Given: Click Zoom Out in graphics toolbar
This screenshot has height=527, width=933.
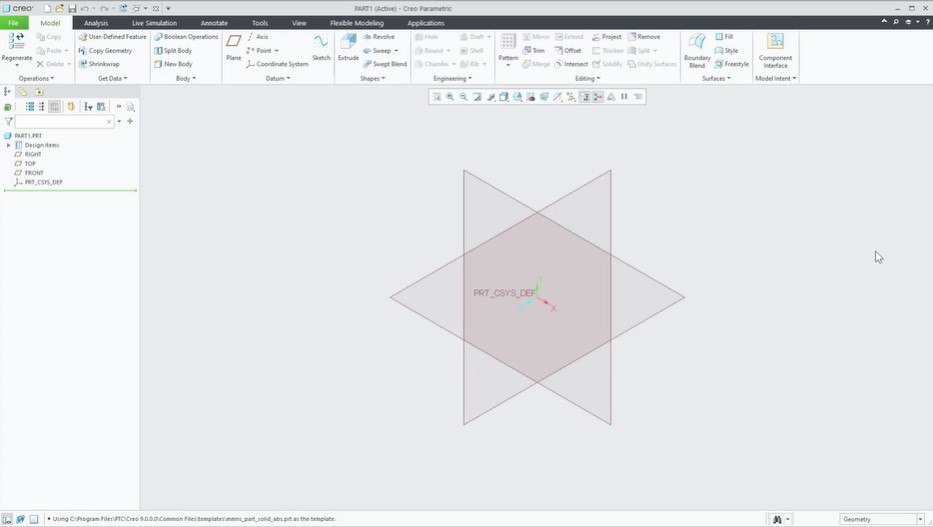Looking at the screenshot, I should tap(463, 97).
